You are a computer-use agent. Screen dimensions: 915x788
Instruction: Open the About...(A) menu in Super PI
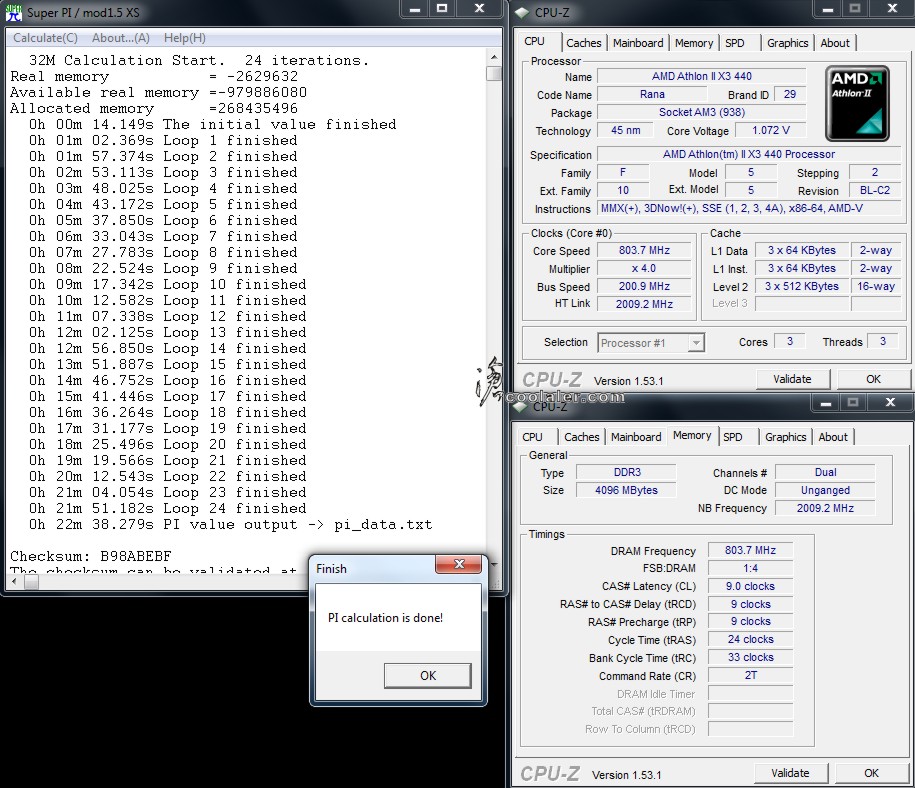[x=121, y=38]
